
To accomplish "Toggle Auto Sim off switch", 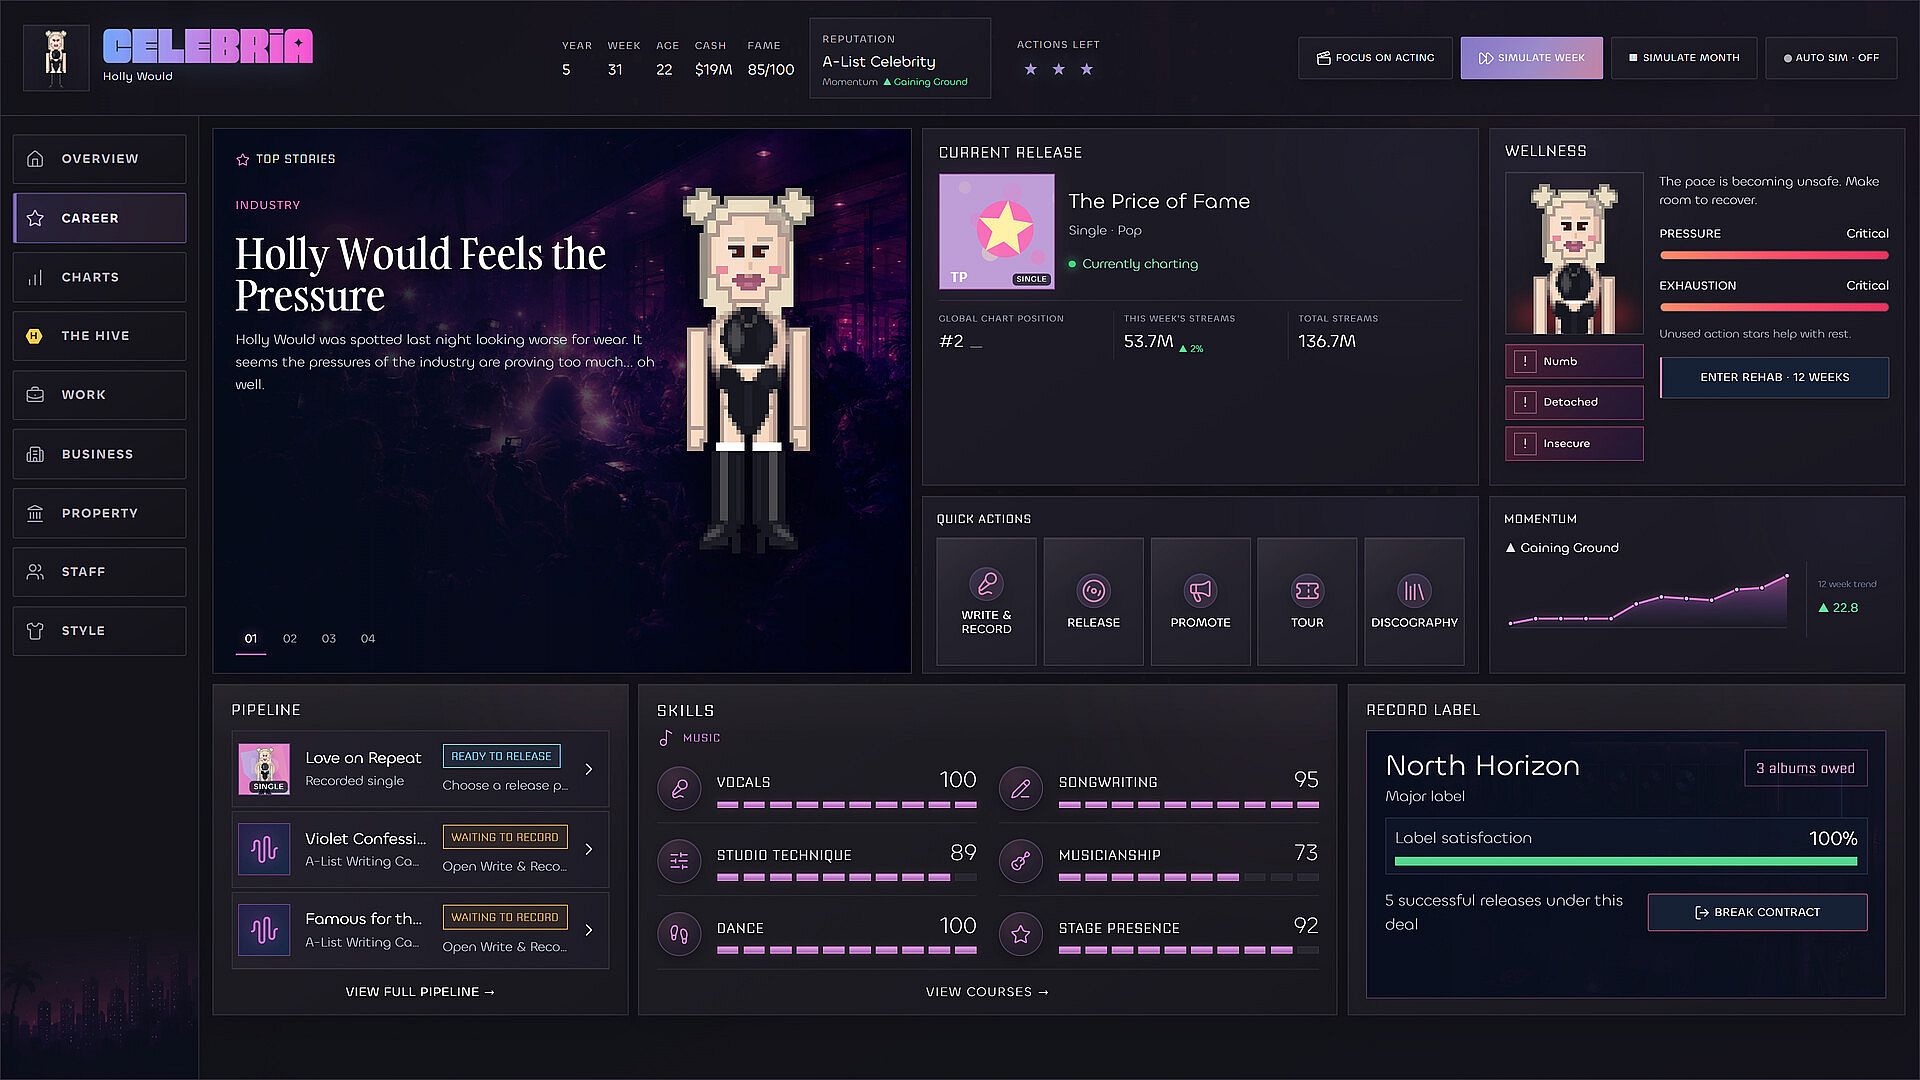I will (1831, 58).
